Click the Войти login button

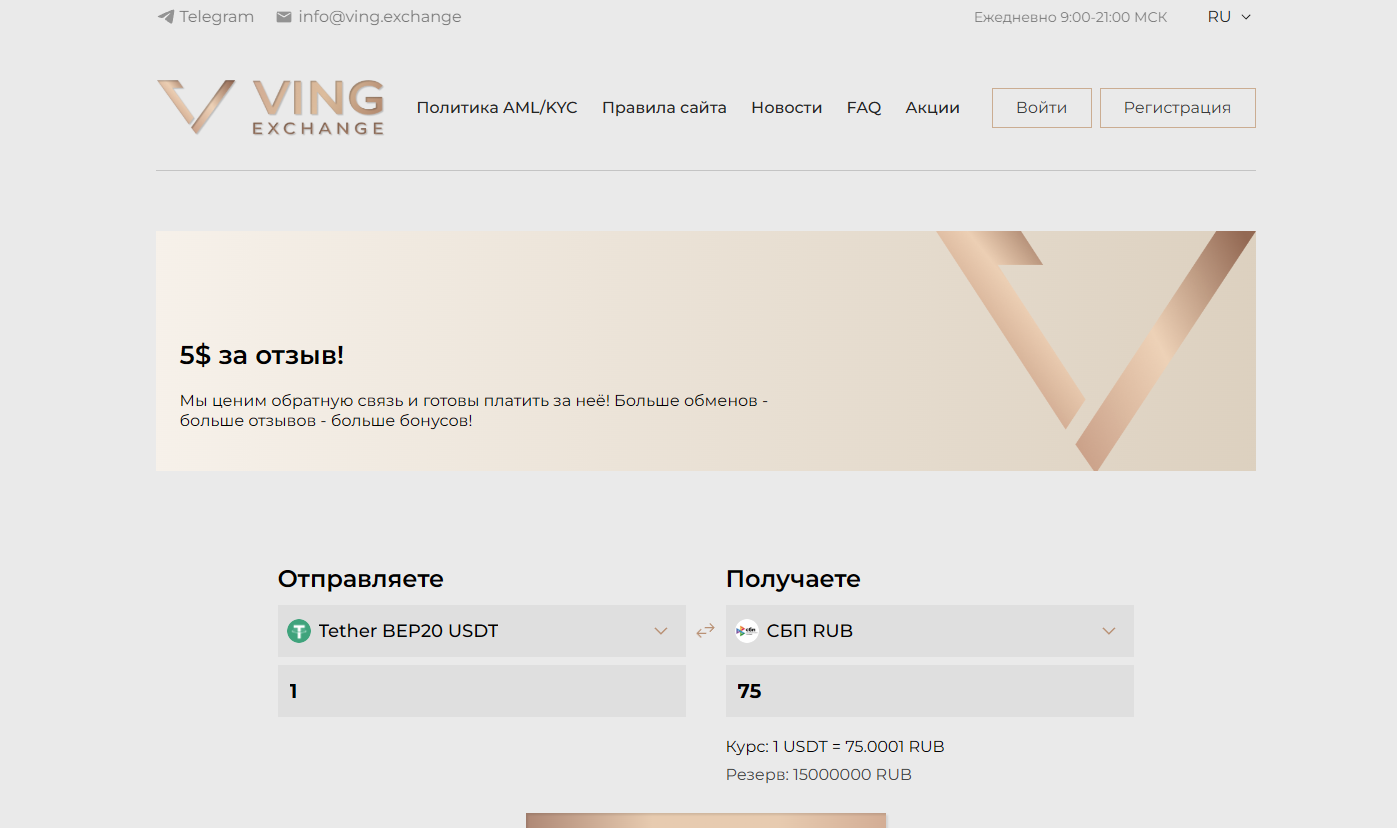pos(1042,108)
